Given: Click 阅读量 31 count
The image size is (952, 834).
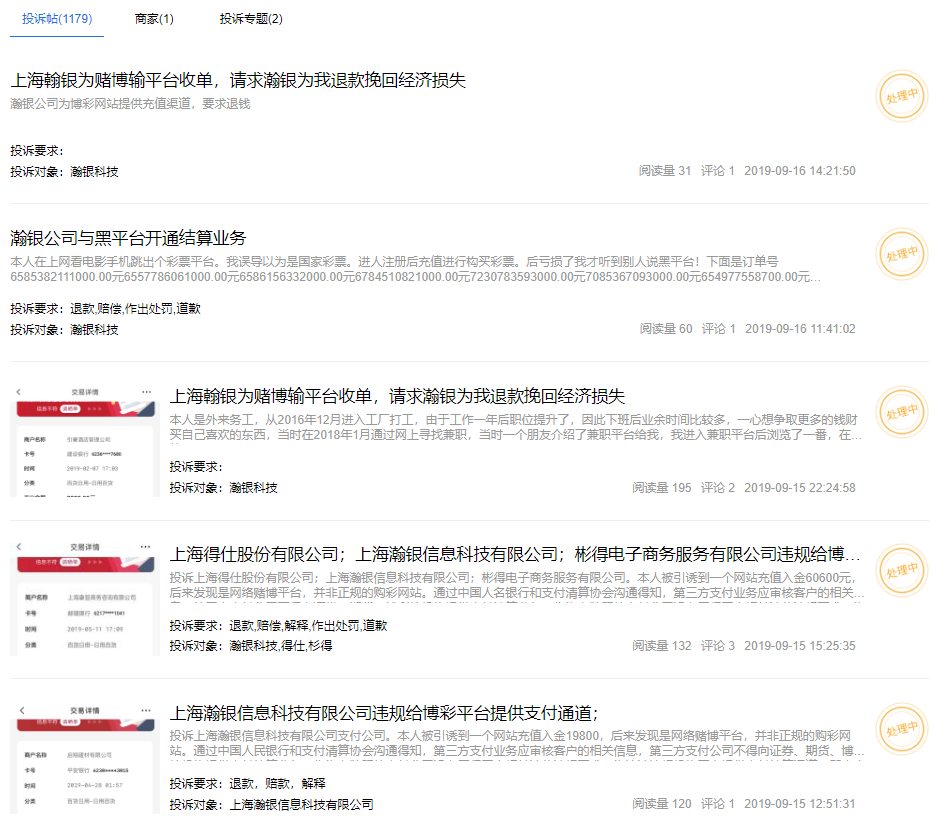Looking at the screenshot, I should (665, 171).
